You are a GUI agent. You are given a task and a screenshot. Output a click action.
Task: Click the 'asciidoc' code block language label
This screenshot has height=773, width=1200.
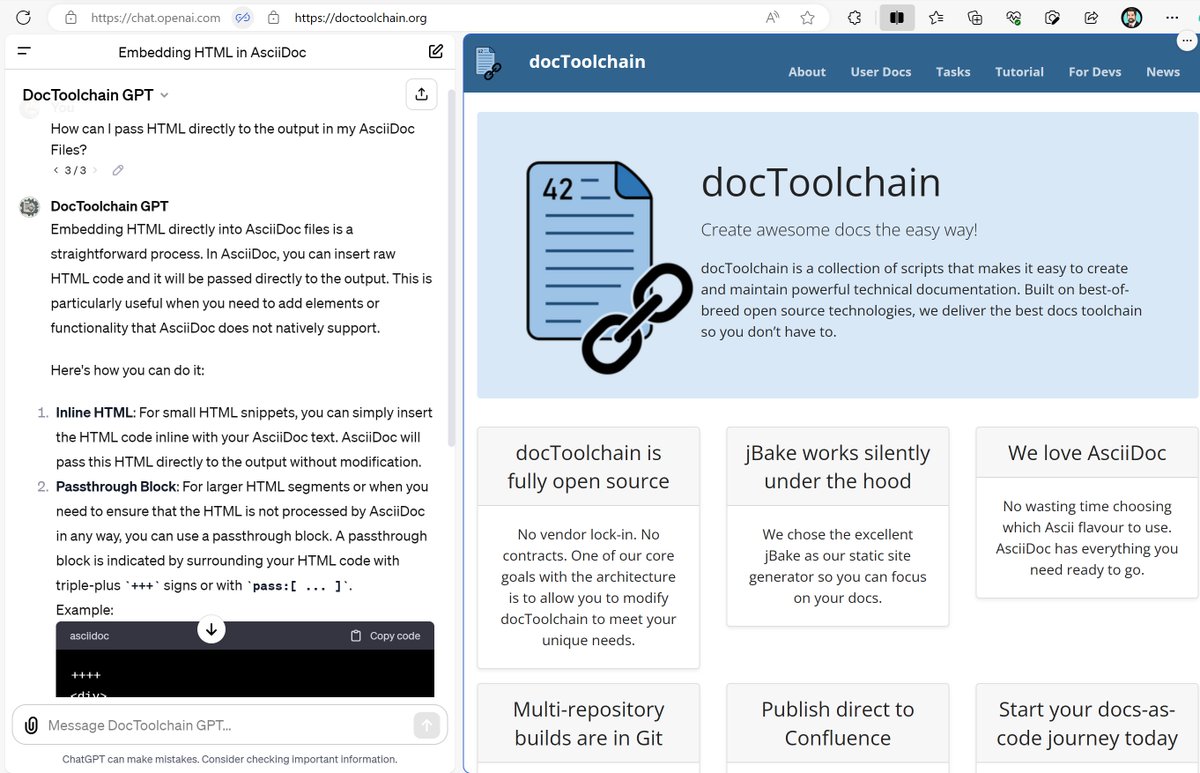click(89, 636)
